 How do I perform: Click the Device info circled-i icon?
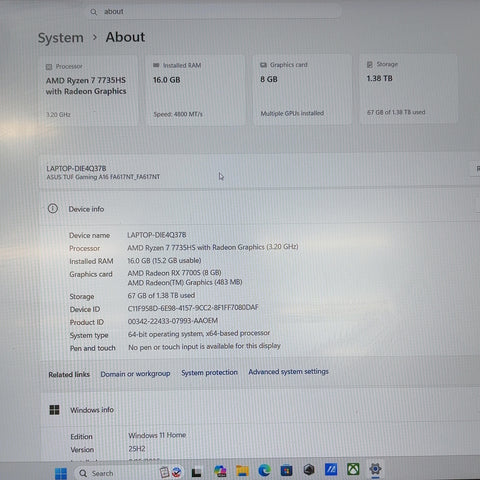coord(53,209)
